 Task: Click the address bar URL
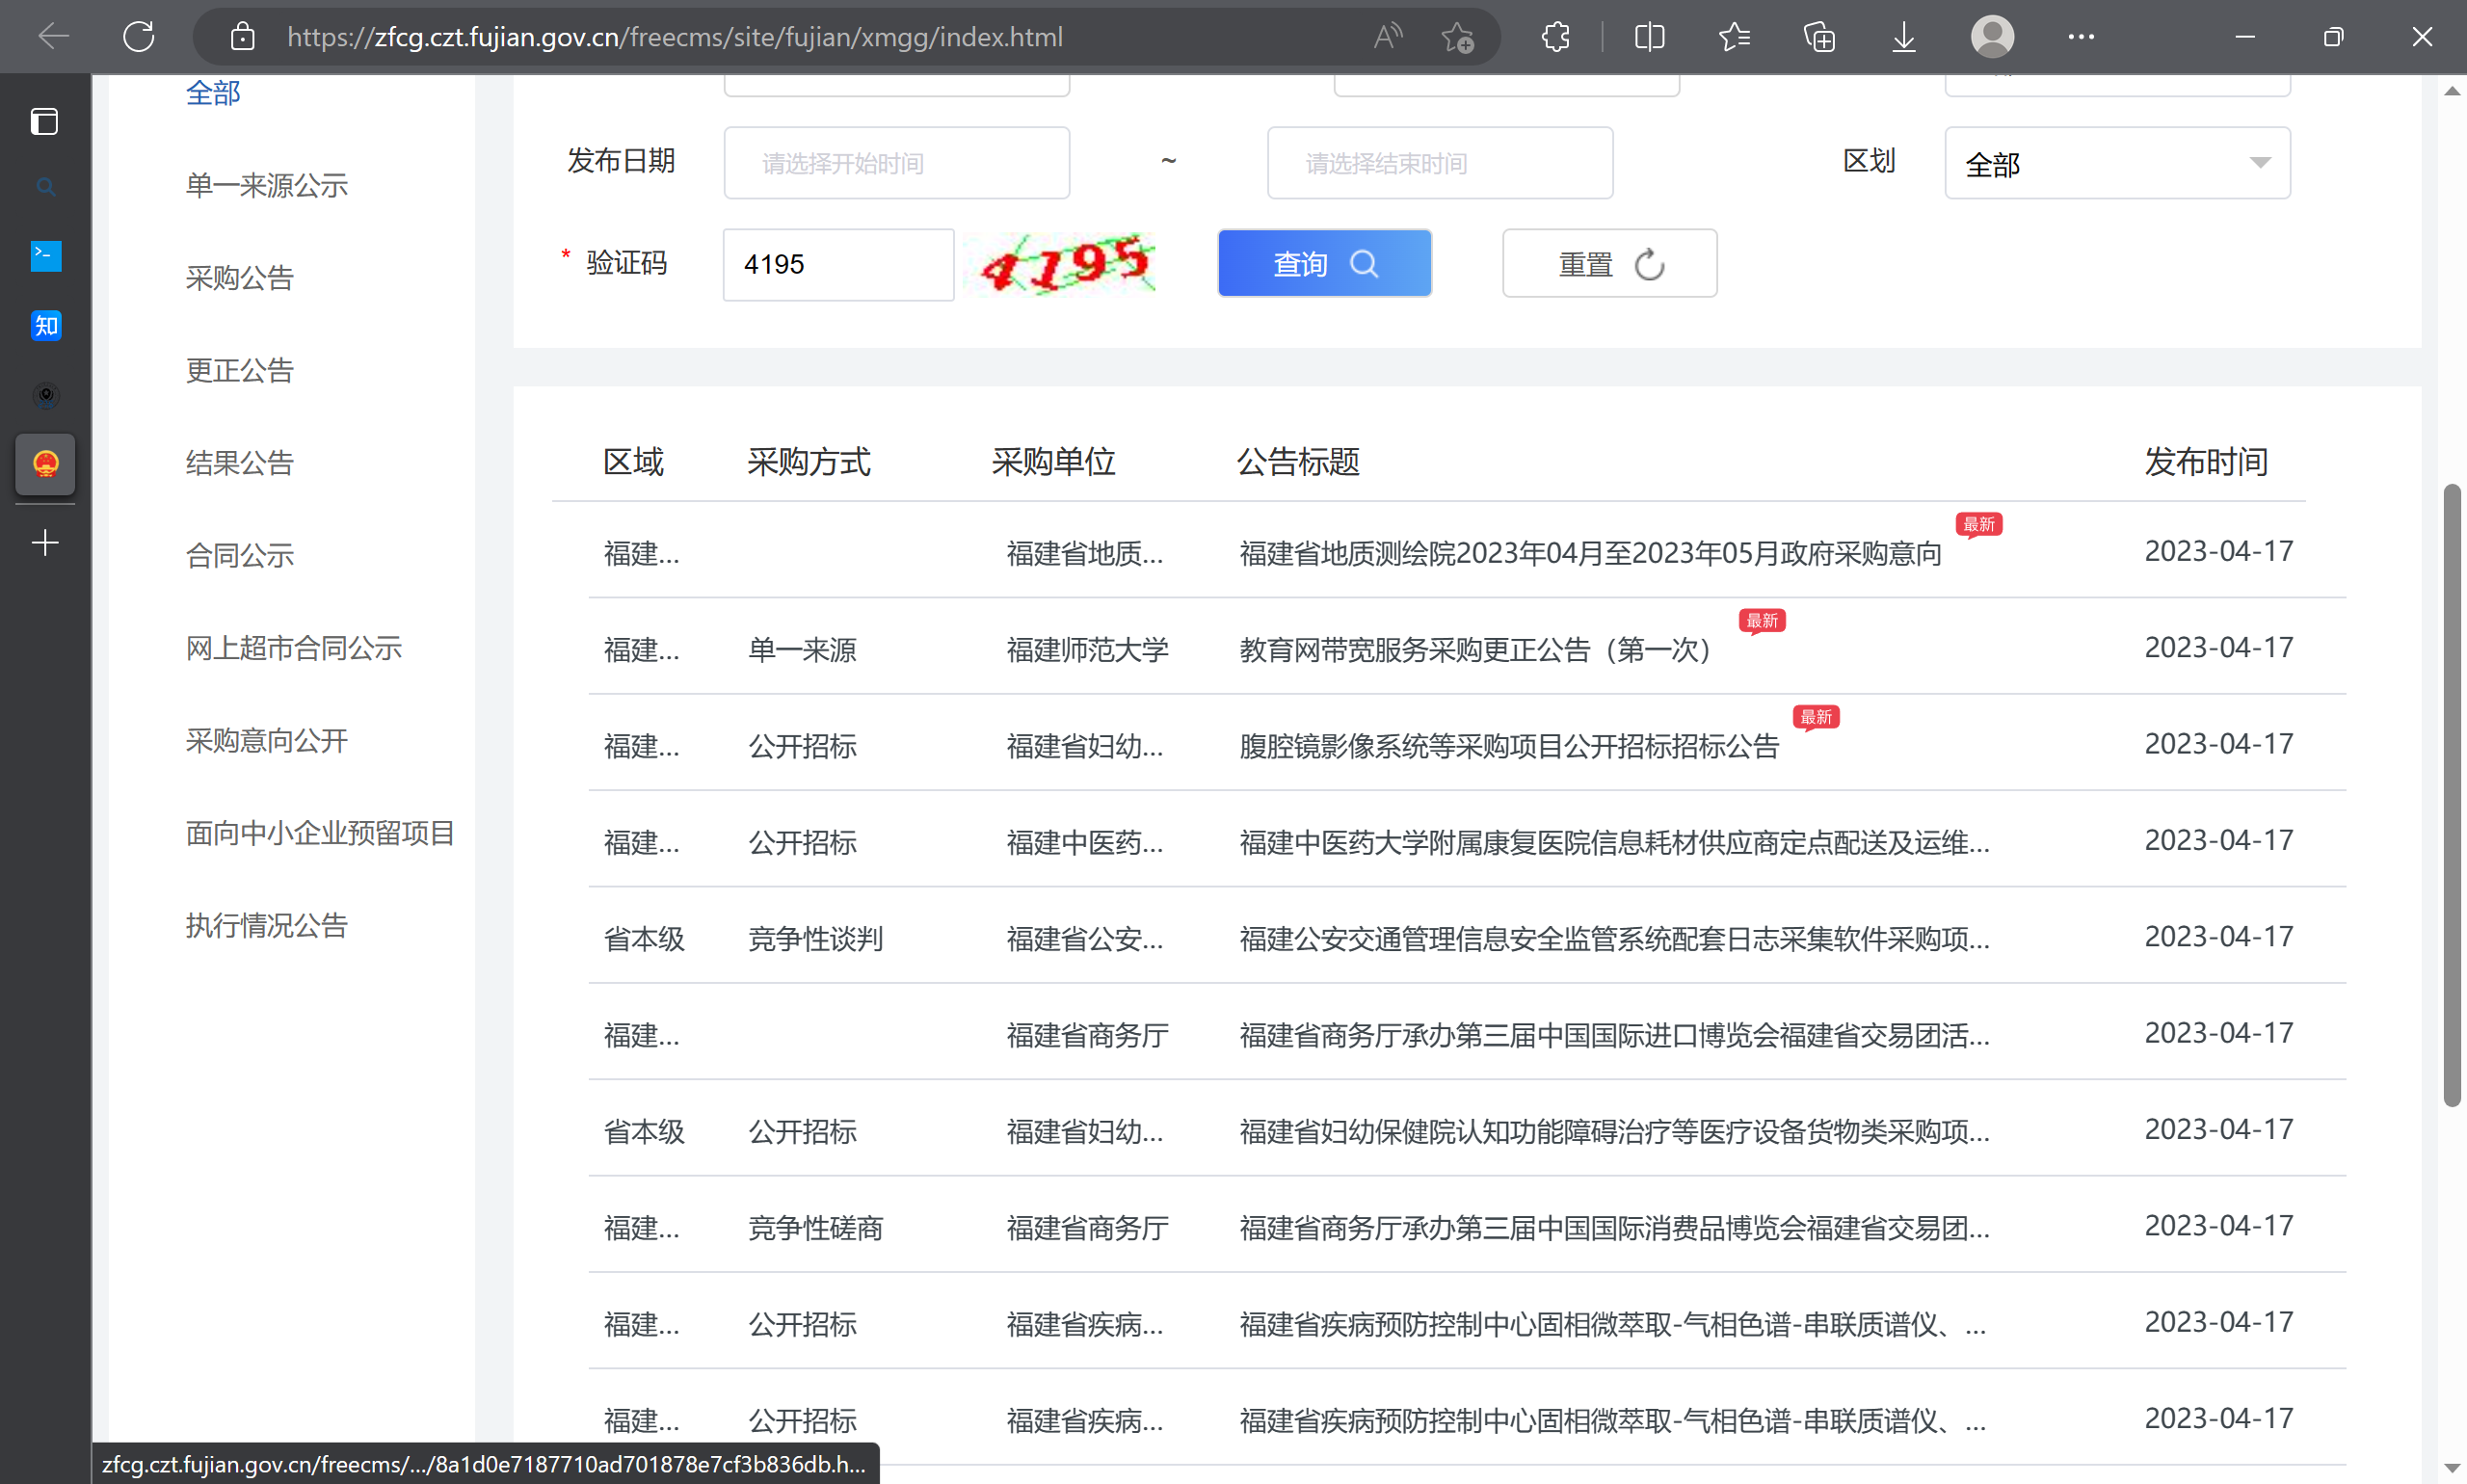coord(674,37)
